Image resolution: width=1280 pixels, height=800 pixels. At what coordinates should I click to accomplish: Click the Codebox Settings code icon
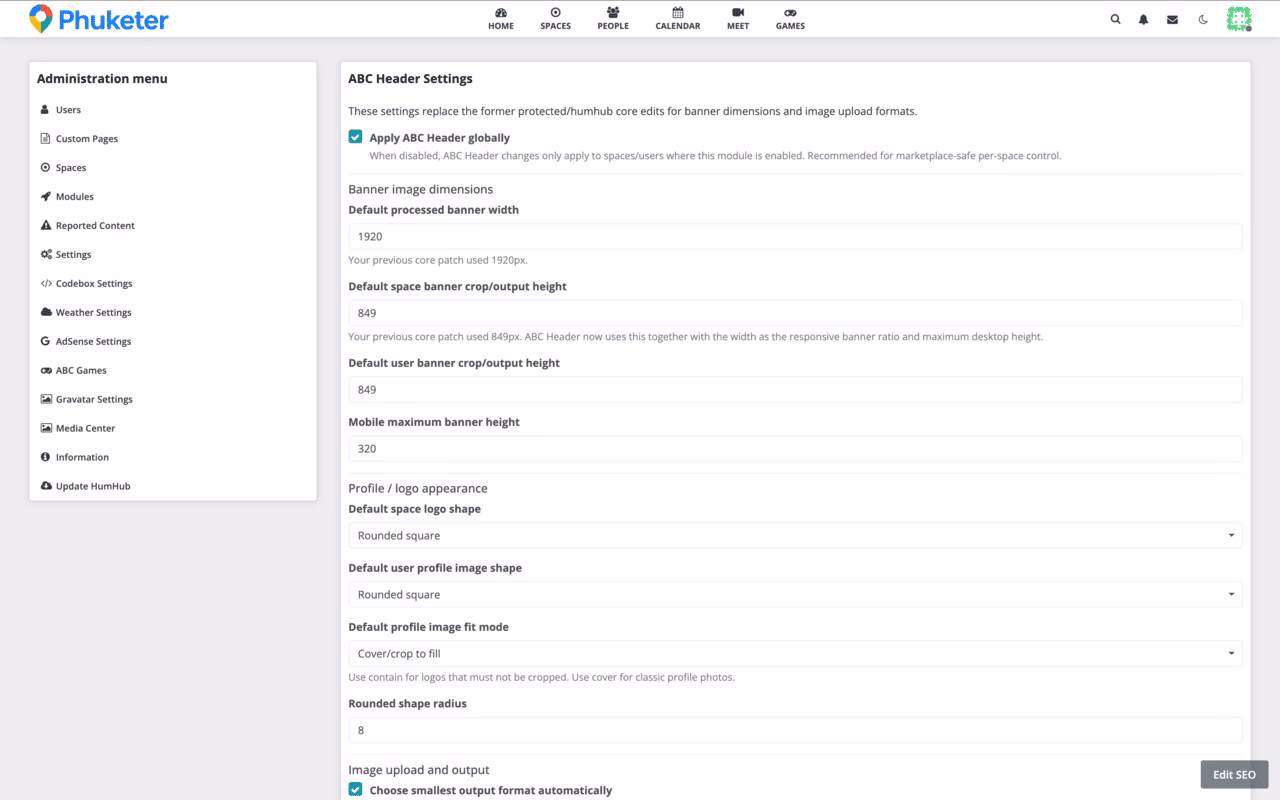pos(46,284)
